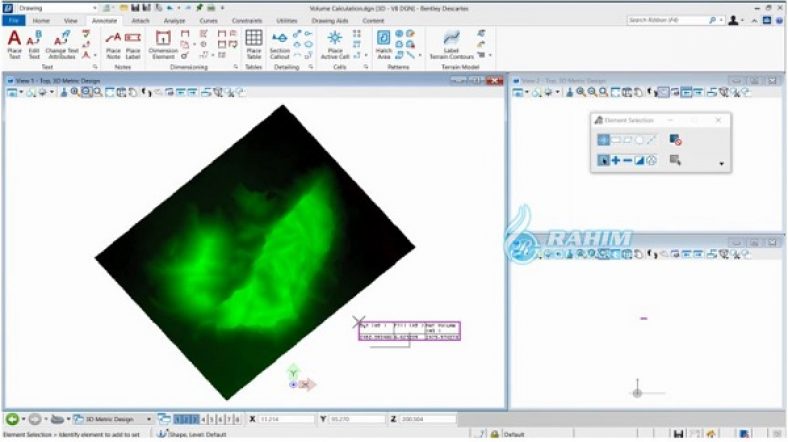Enable Individual selection method in Element Selection
Screen dimensions: 788x442
tap(603, 140)
